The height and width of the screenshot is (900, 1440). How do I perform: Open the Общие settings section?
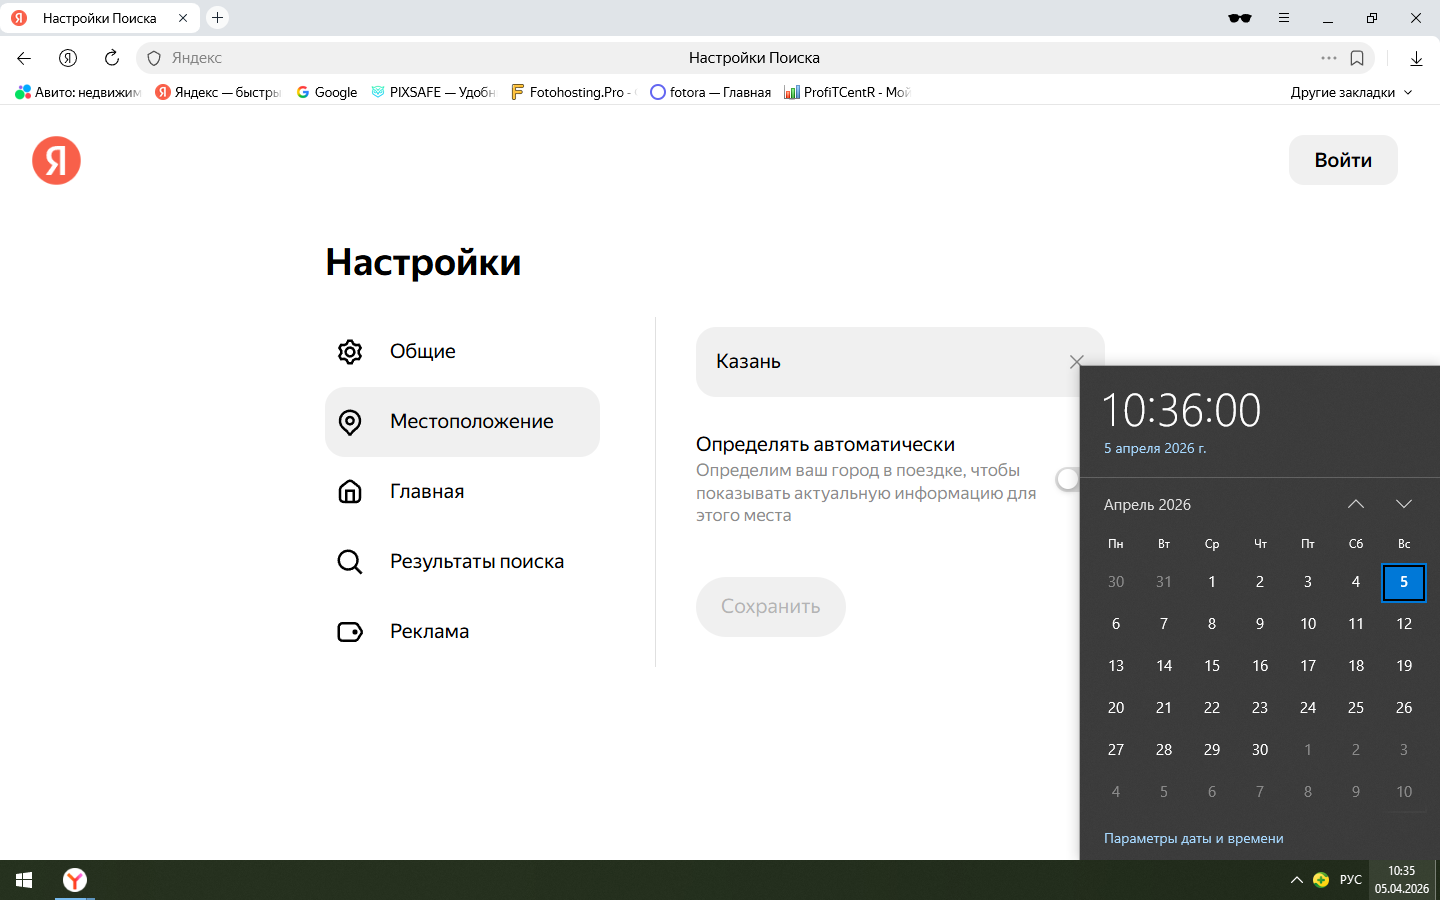(x=422, y=352)
